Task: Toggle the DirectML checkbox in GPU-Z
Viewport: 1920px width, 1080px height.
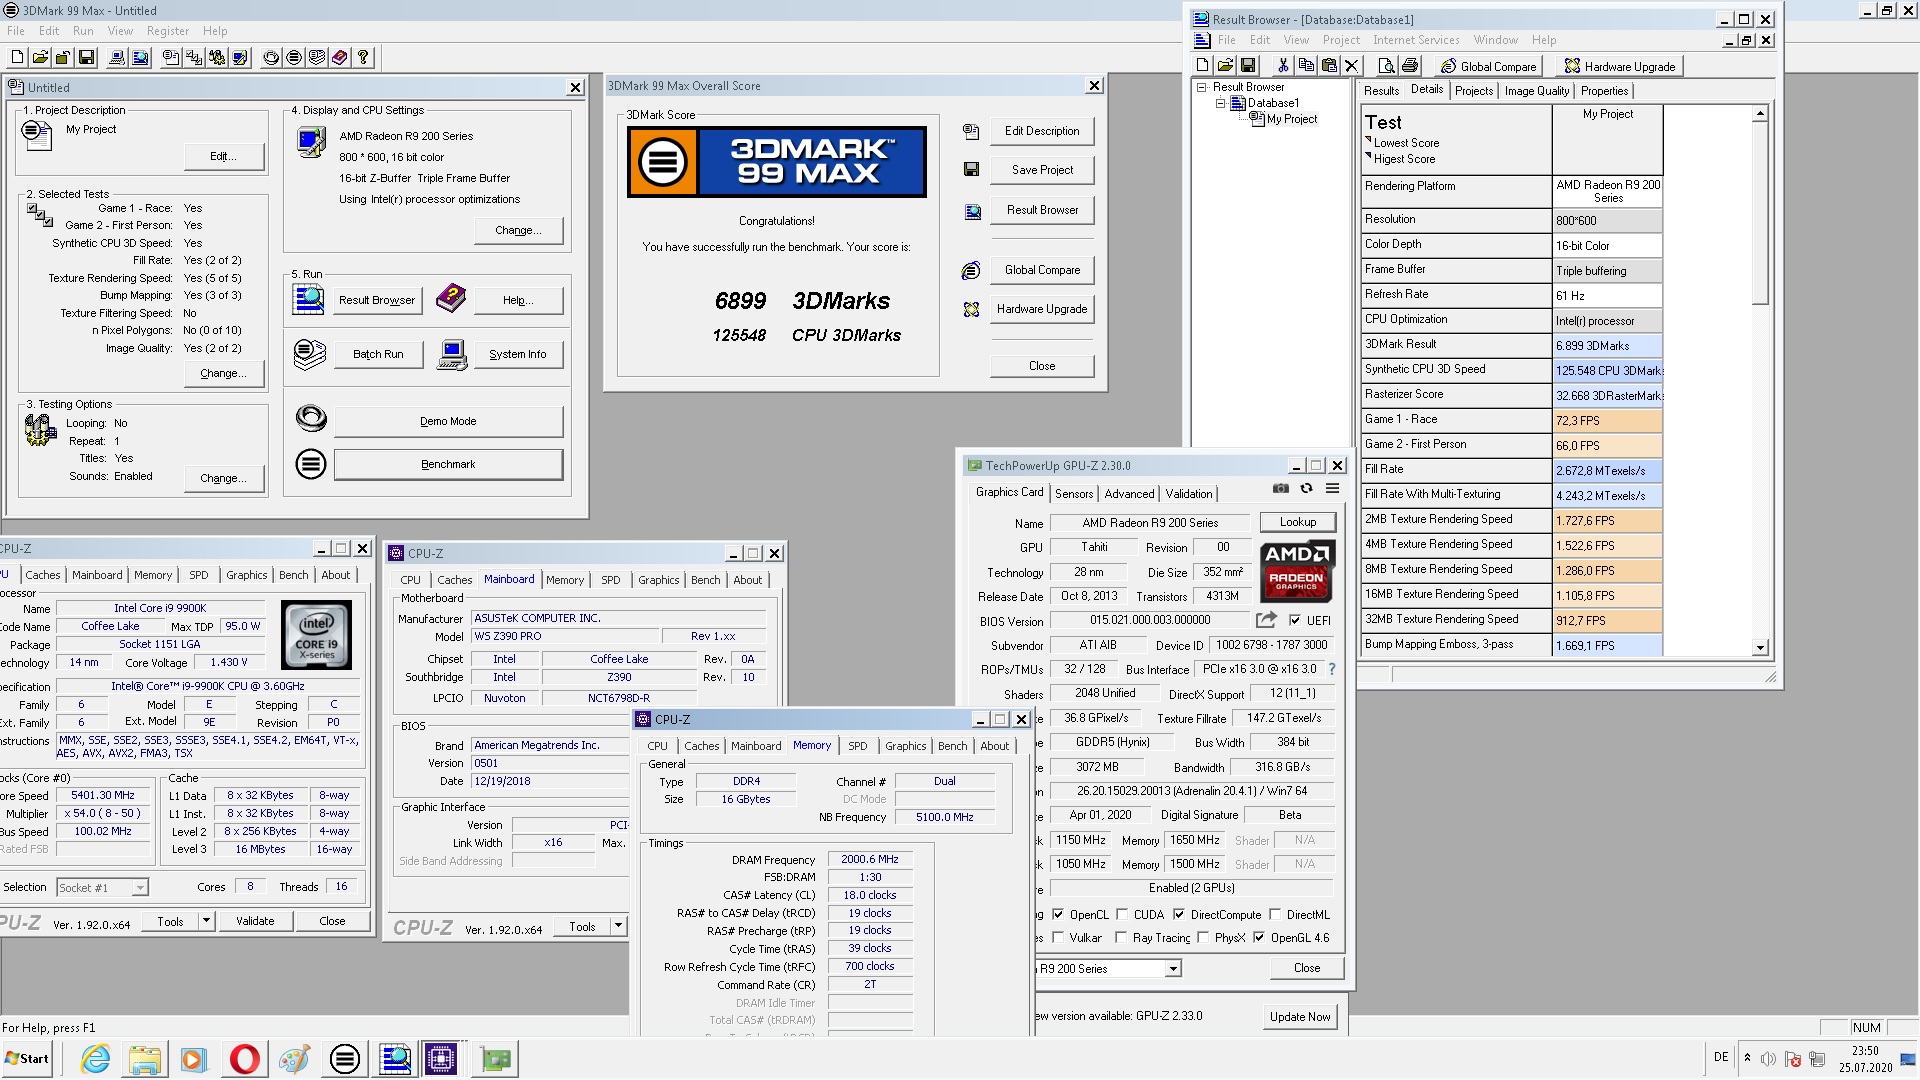Action: [1275, 914]
